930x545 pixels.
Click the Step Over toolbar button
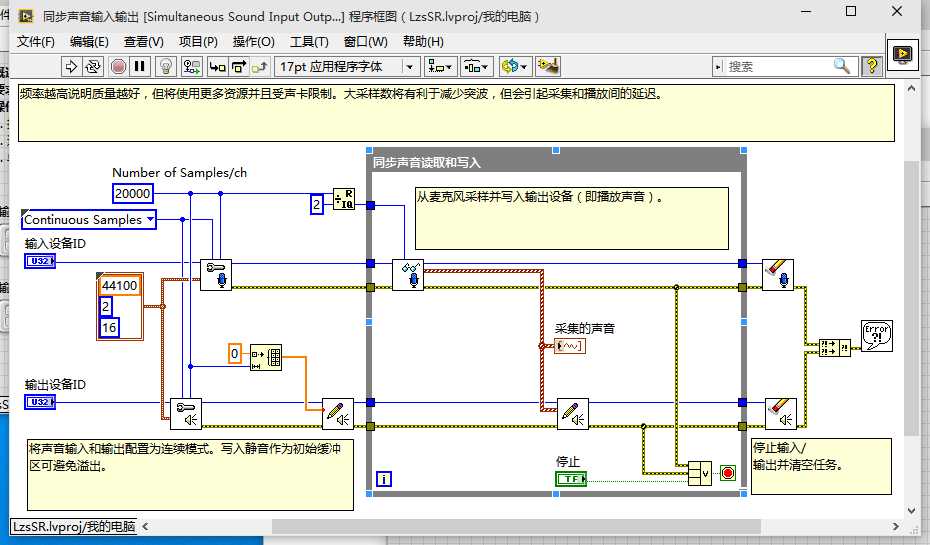[x=238, y=66]
